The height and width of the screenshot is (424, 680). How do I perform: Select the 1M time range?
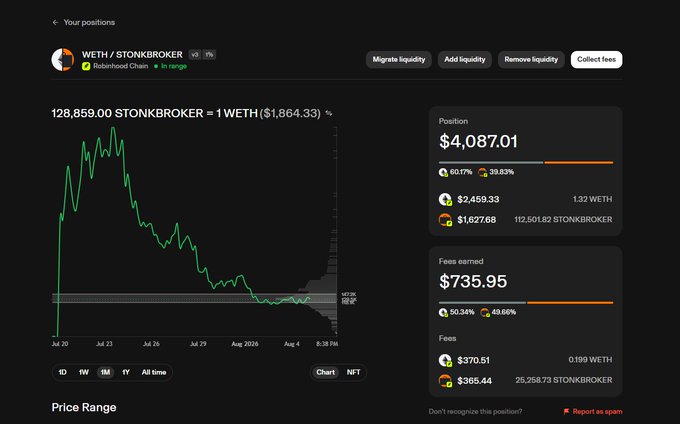(105, 372)
